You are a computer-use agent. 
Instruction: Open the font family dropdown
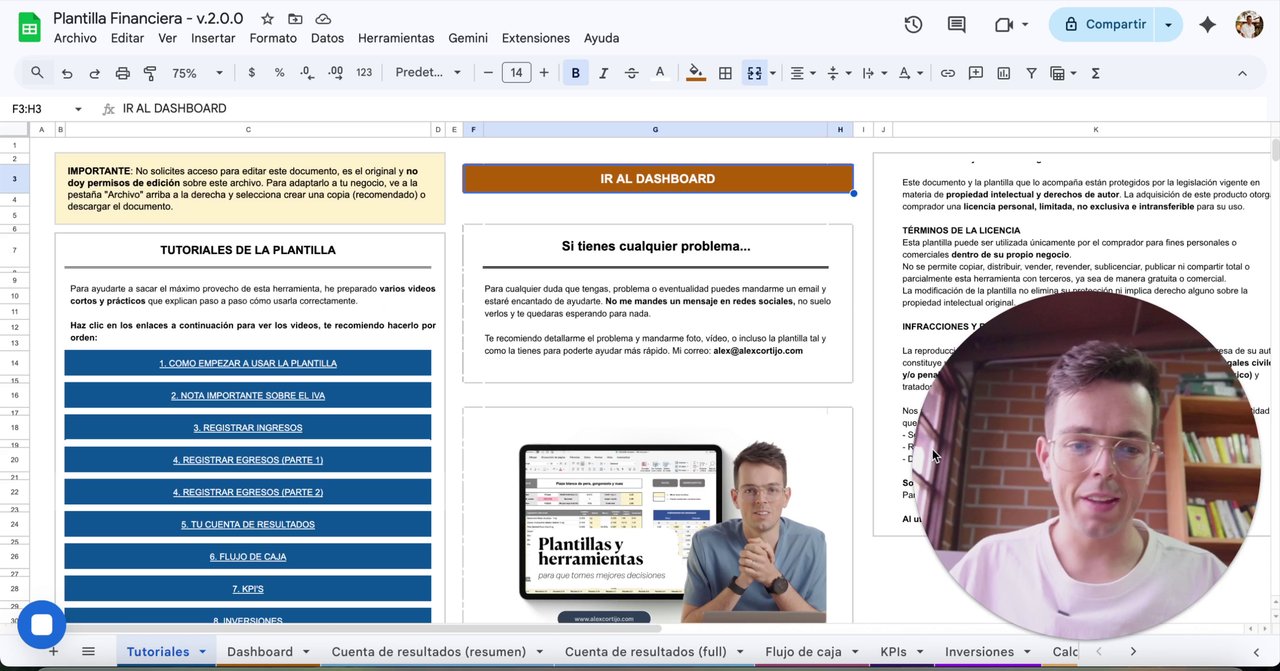(428, 73)
